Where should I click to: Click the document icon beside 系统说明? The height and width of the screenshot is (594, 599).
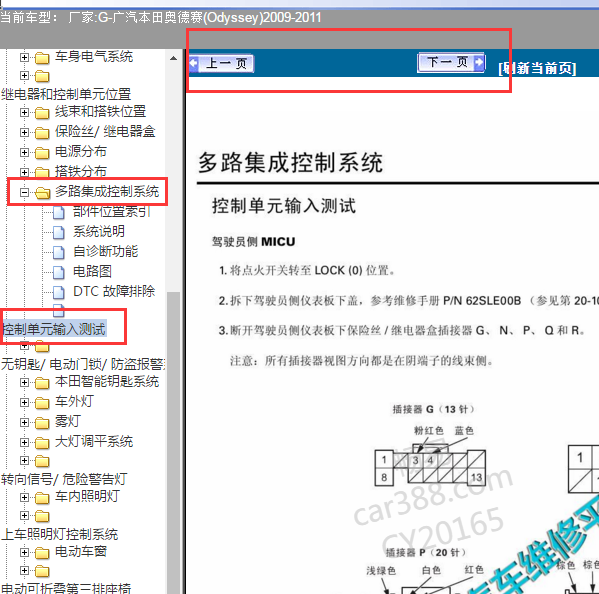click(x=58, y=232)
